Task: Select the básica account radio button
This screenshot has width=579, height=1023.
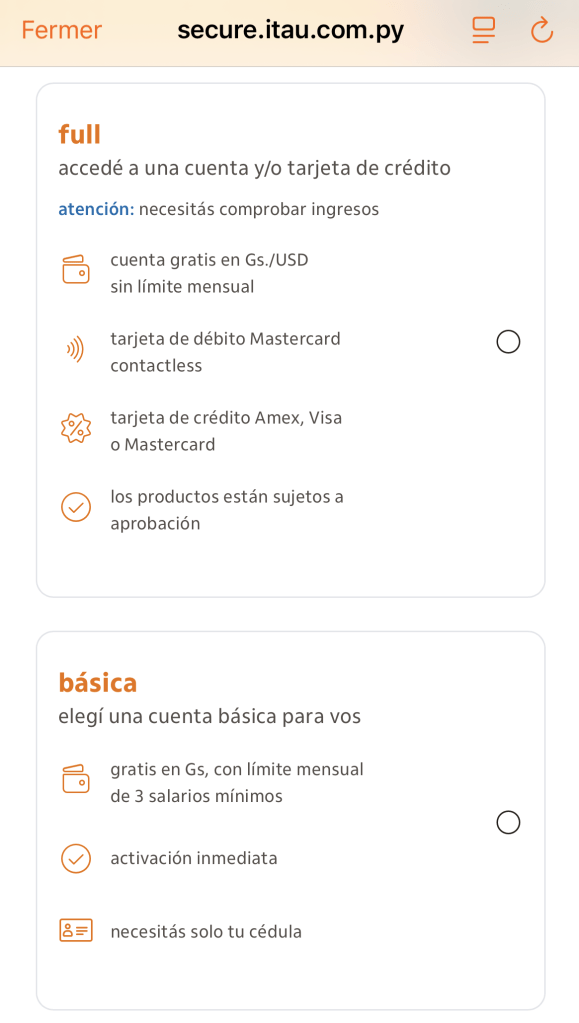Action: click(508, 821)
